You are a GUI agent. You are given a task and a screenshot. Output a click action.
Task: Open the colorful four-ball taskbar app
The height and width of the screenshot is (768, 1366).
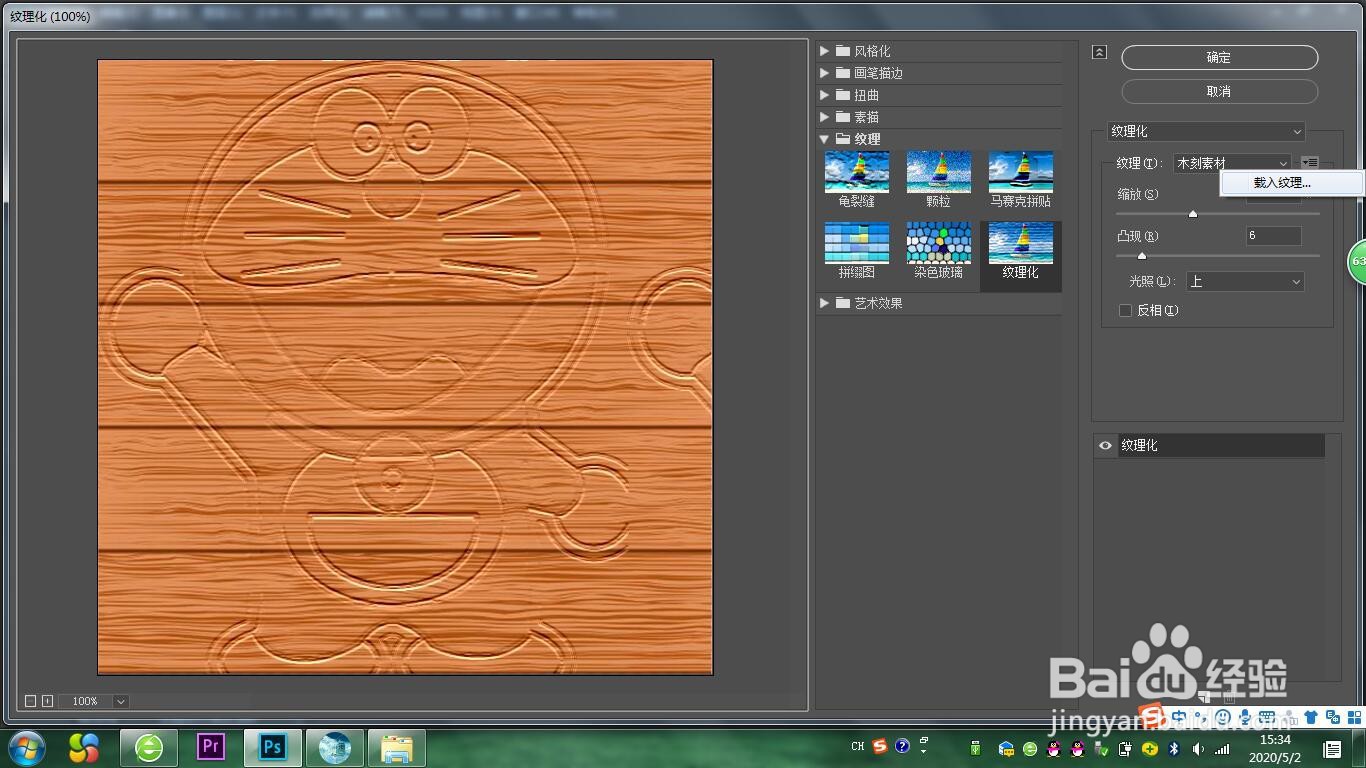coord(84,747)
